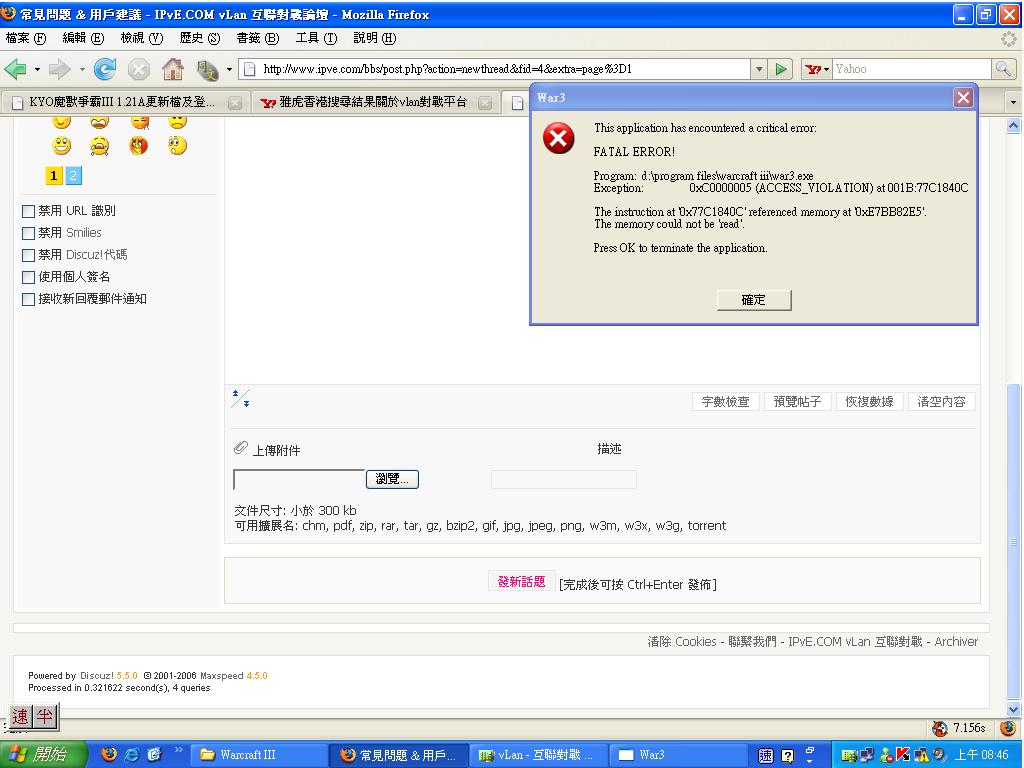Open the language bar options dropdown

810,761
